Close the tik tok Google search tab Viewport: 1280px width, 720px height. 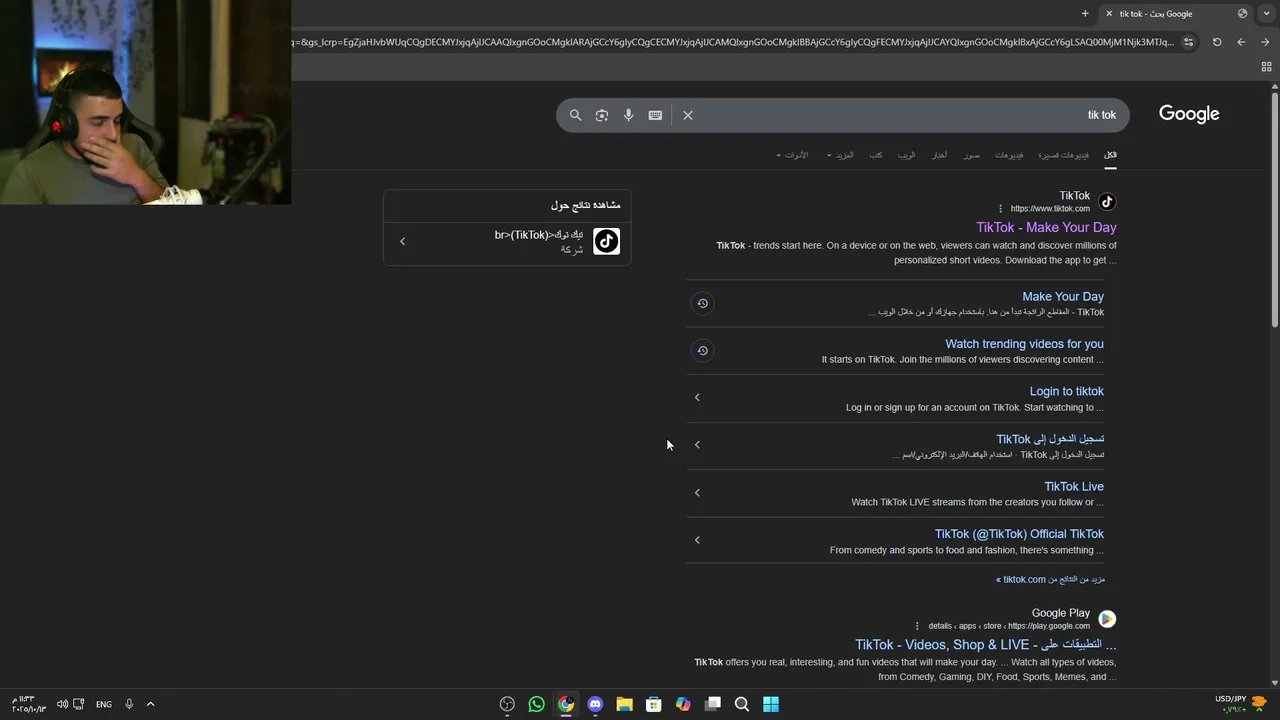point(1108,14)
